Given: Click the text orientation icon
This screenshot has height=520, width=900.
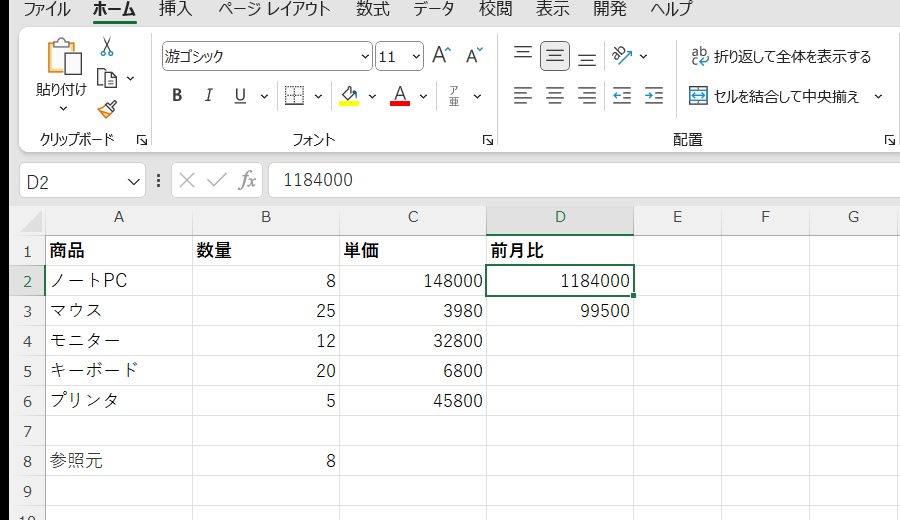Looking at the screenshot, I should coord(622,56).
